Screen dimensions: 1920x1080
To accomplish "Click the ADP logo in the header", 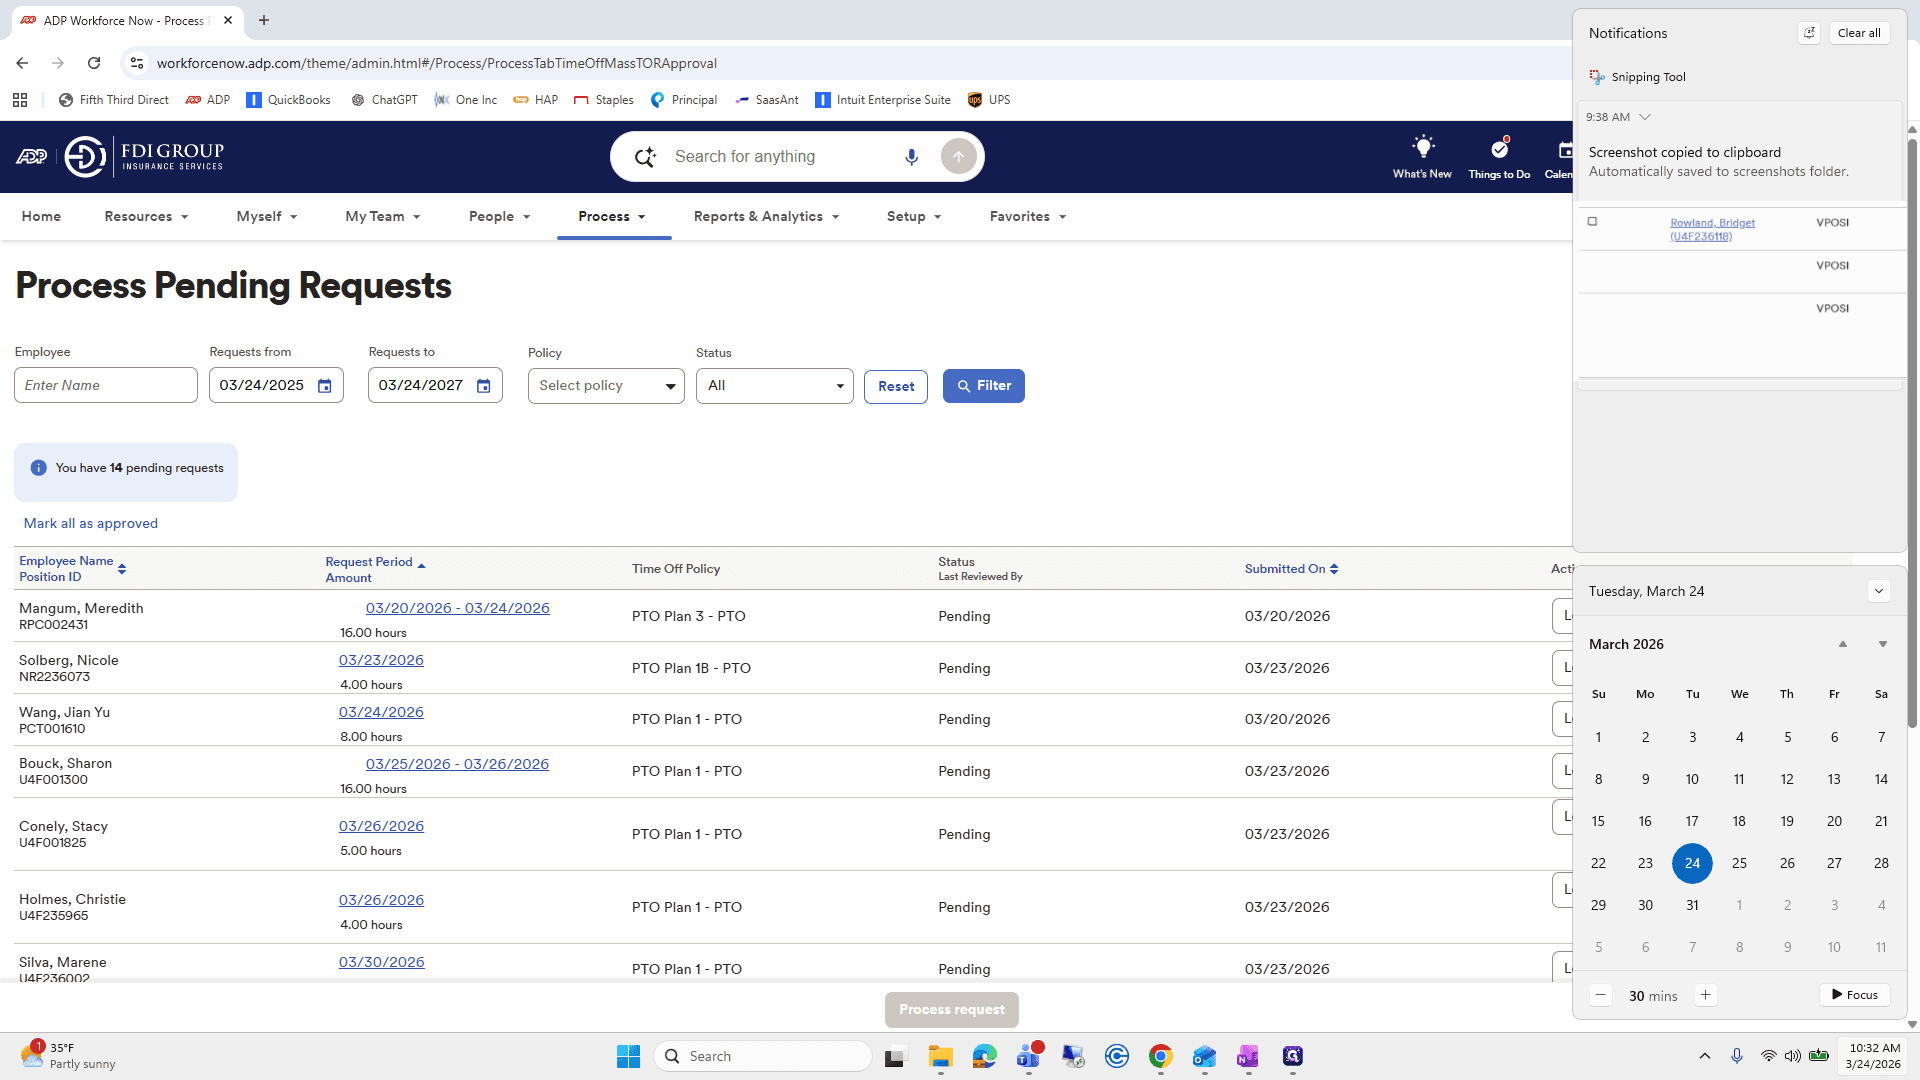I will (32, 157).
